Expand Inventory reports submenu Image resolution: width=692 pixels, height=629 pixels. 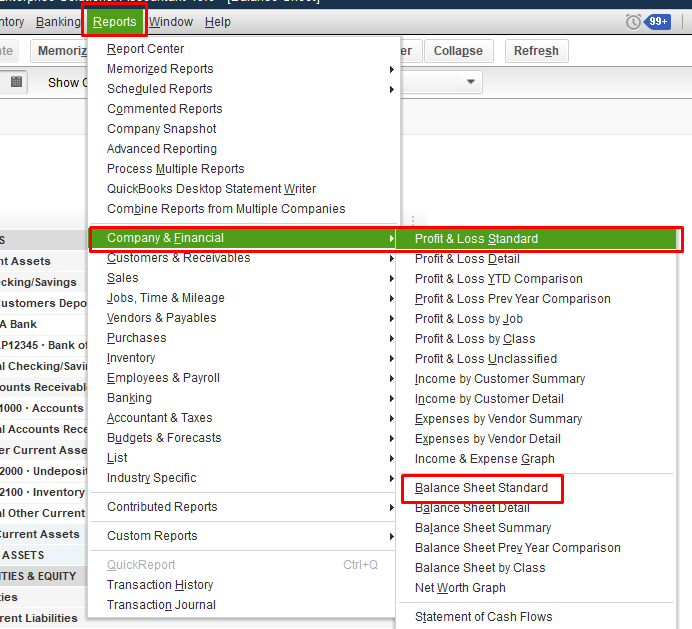click(244, 358)
